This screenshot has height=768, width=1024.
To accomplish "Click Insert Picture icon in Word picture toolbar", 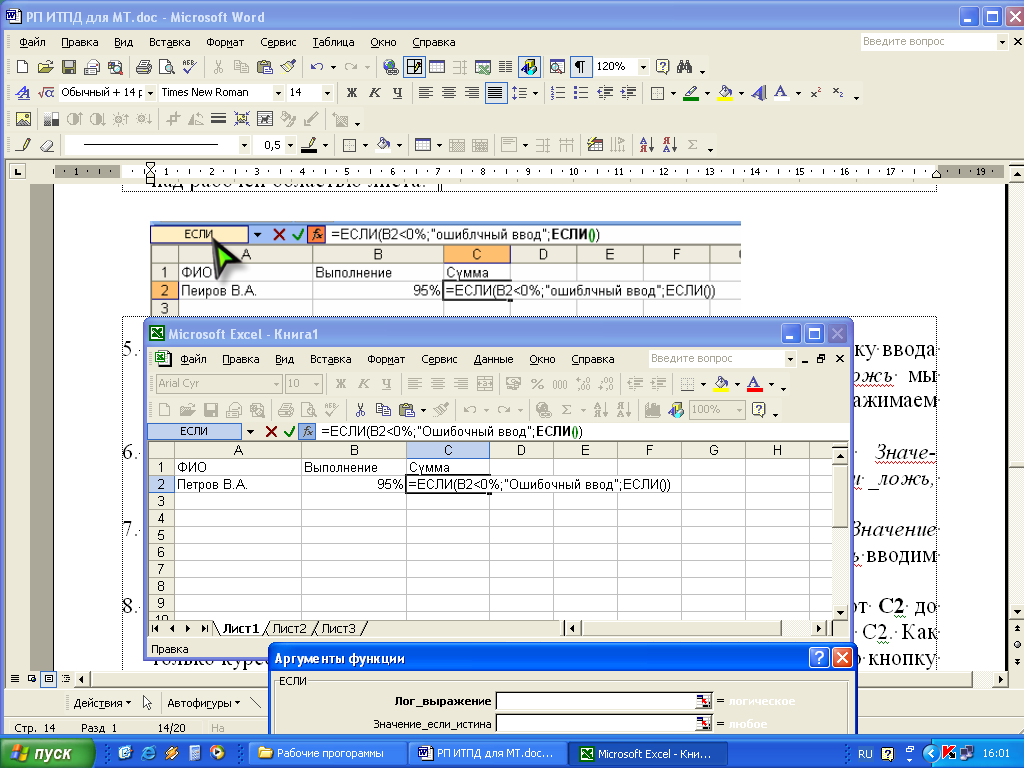I will (24, 119).
